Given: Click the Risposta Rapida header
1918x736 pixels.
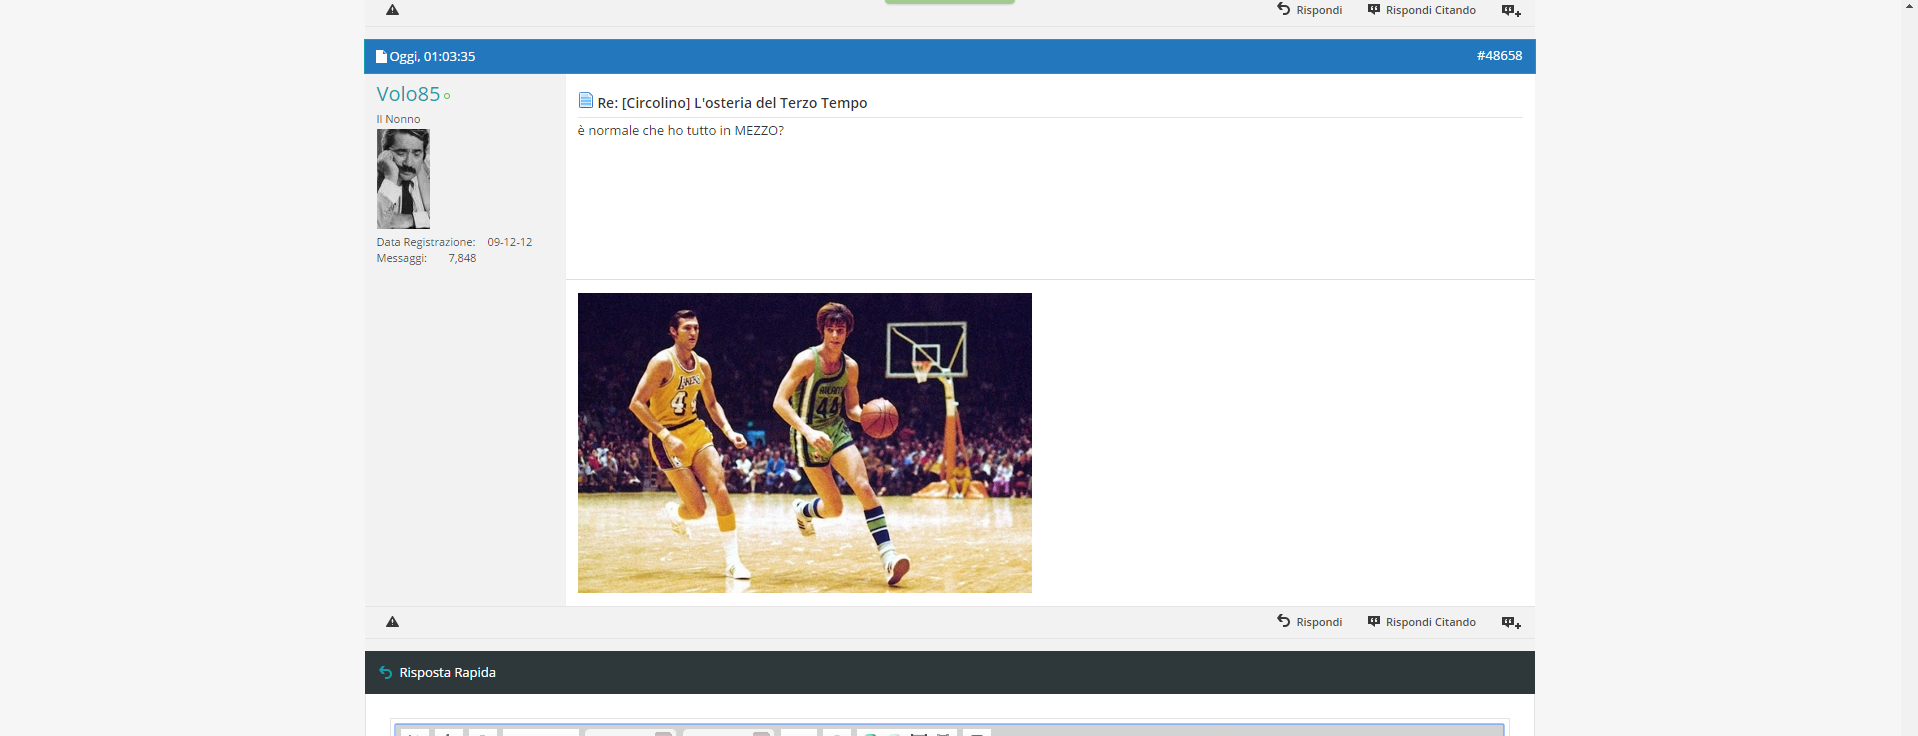Looking at the screenshot, I should tap(949, 673).
